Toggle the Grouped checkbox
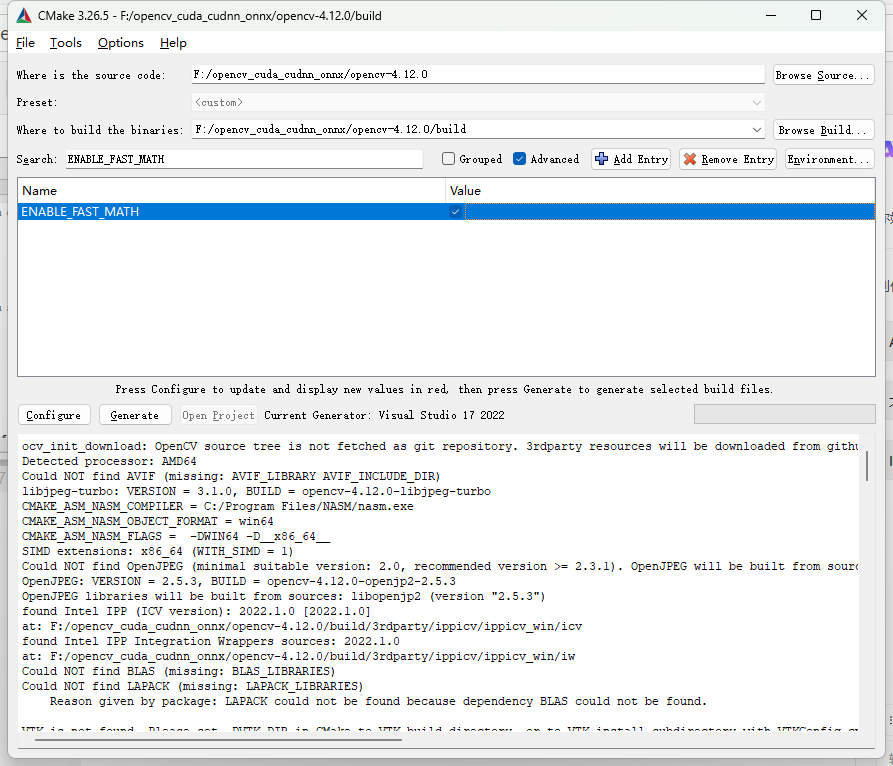The image size is (893, 766). [449, 159]
